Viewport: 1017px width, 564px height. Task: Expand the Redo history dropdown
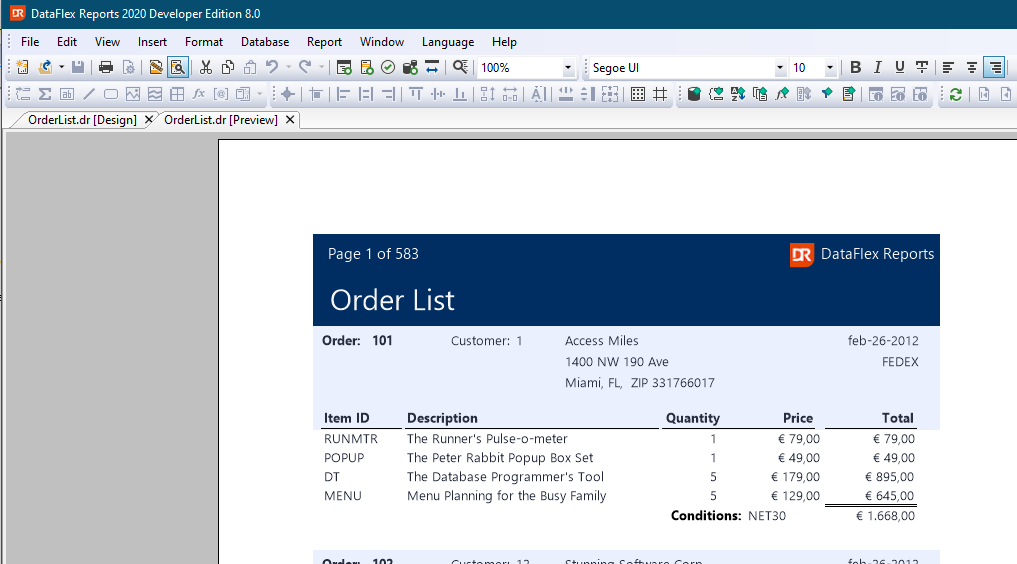point(321,67)
